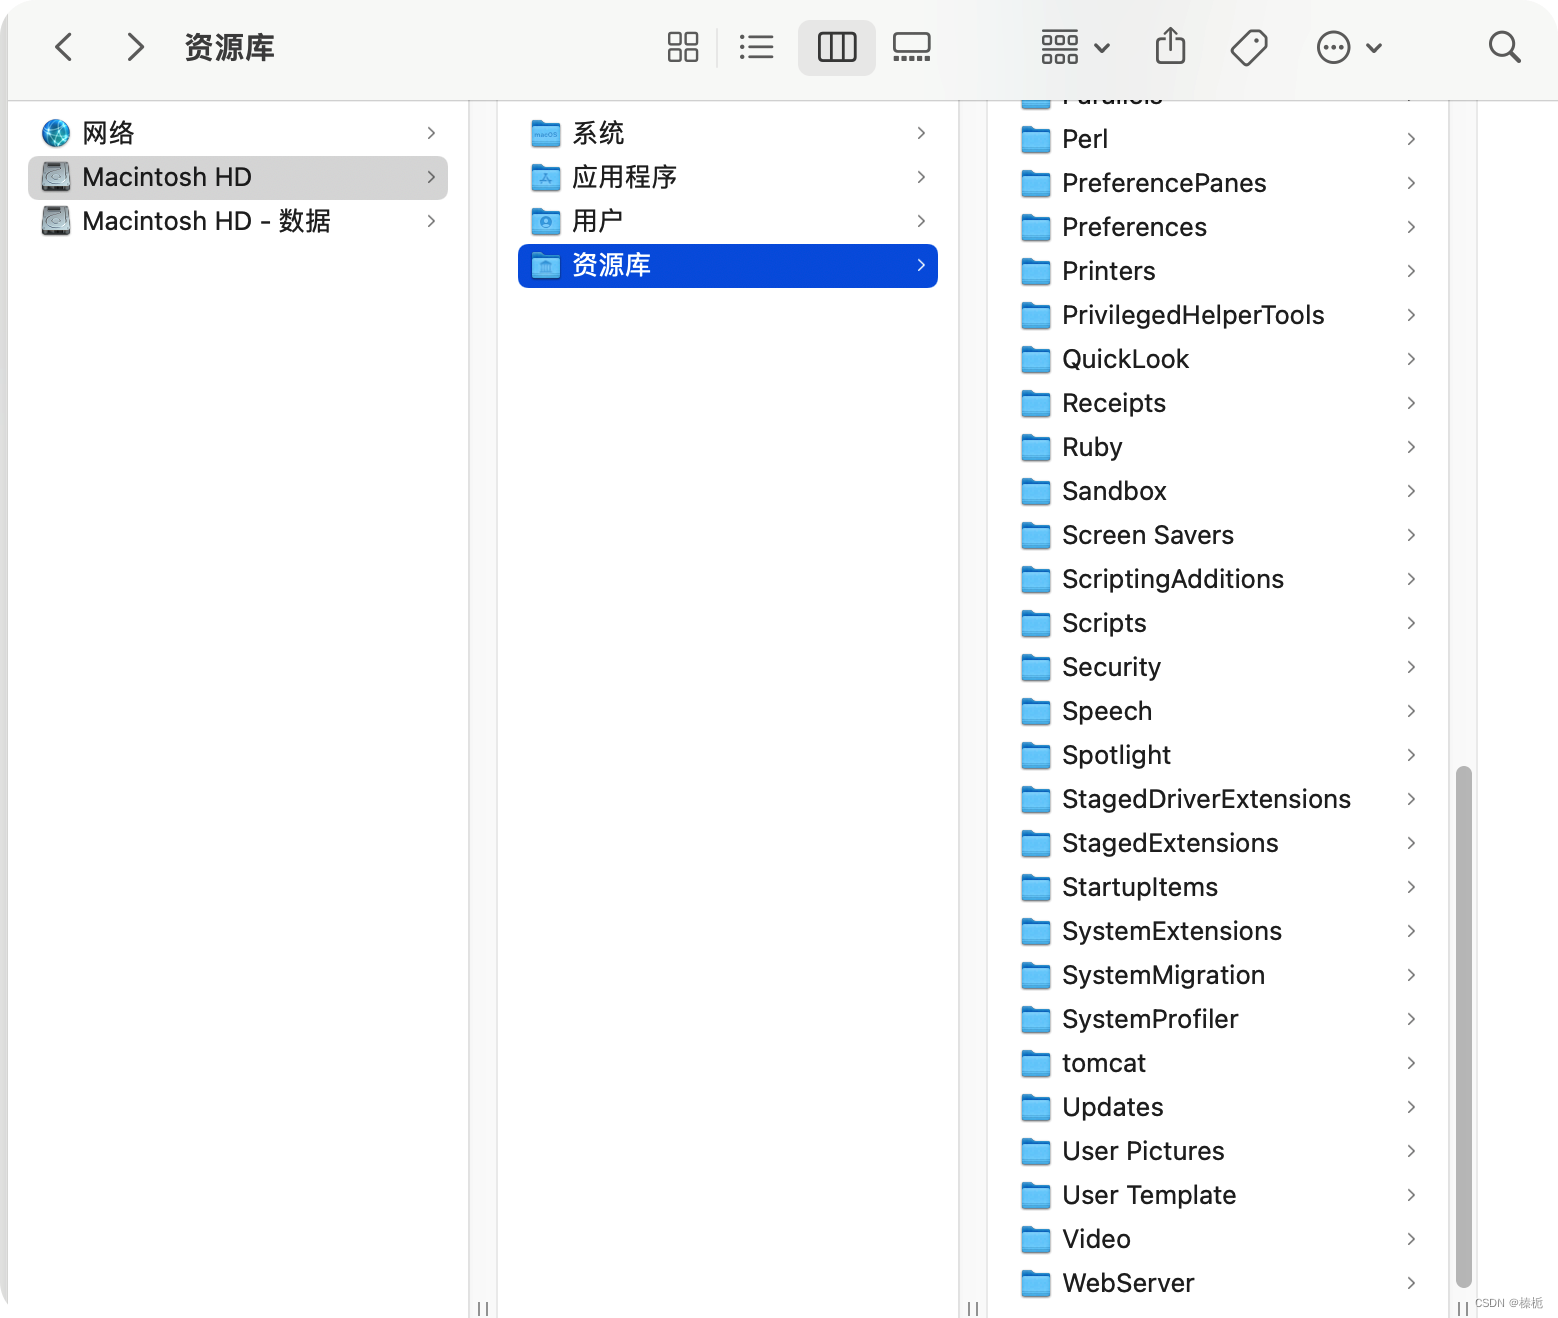Select the Scripts folder

point(1218,623)
